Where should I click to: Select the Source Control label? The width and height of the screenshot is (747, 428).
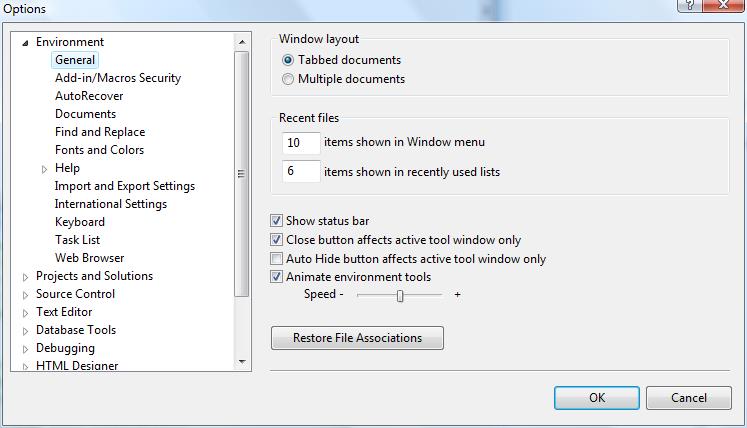point(75,294)
